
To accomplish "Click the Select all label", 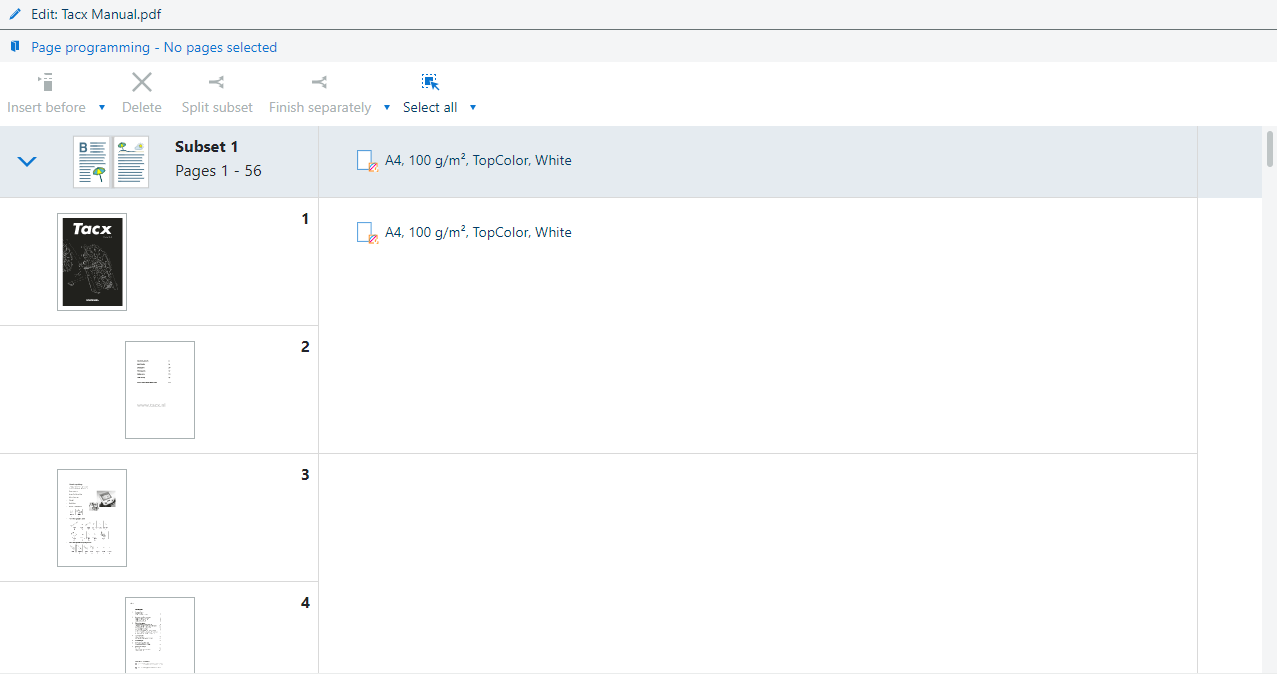I will 430,107.
